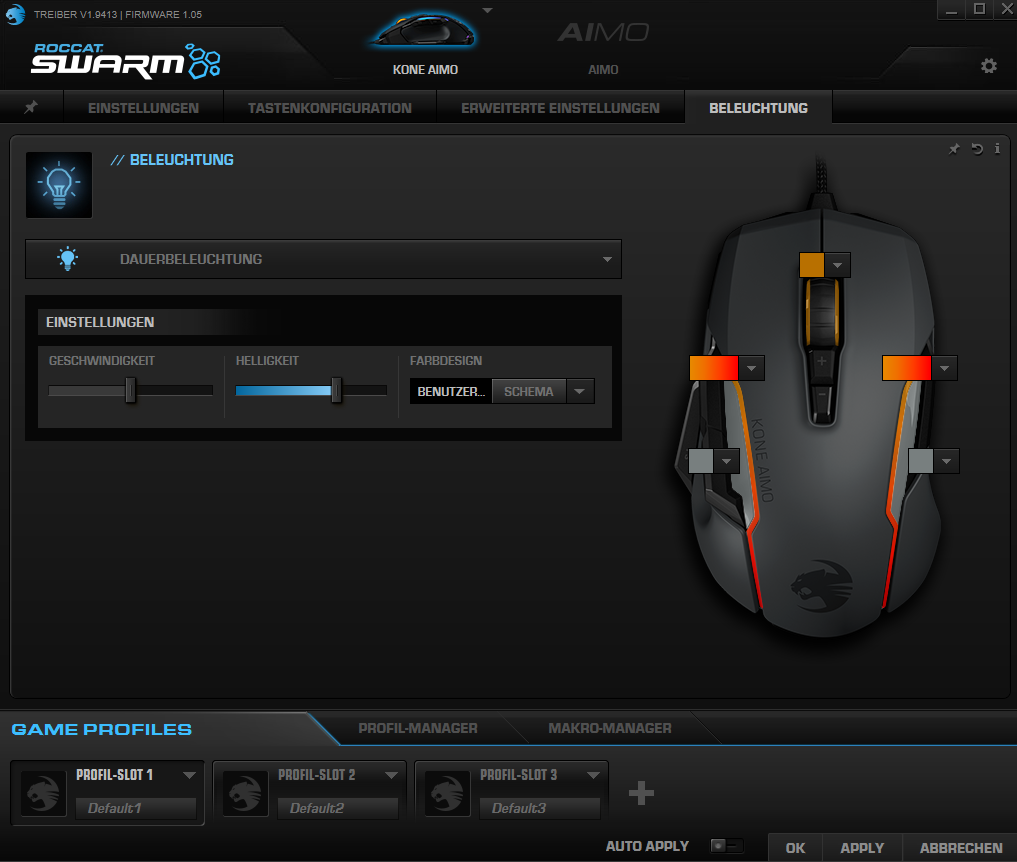Click the Helligkeit brightness slider handle
1017x862 pixels.
pyautogui.click(x=336, y=390)
